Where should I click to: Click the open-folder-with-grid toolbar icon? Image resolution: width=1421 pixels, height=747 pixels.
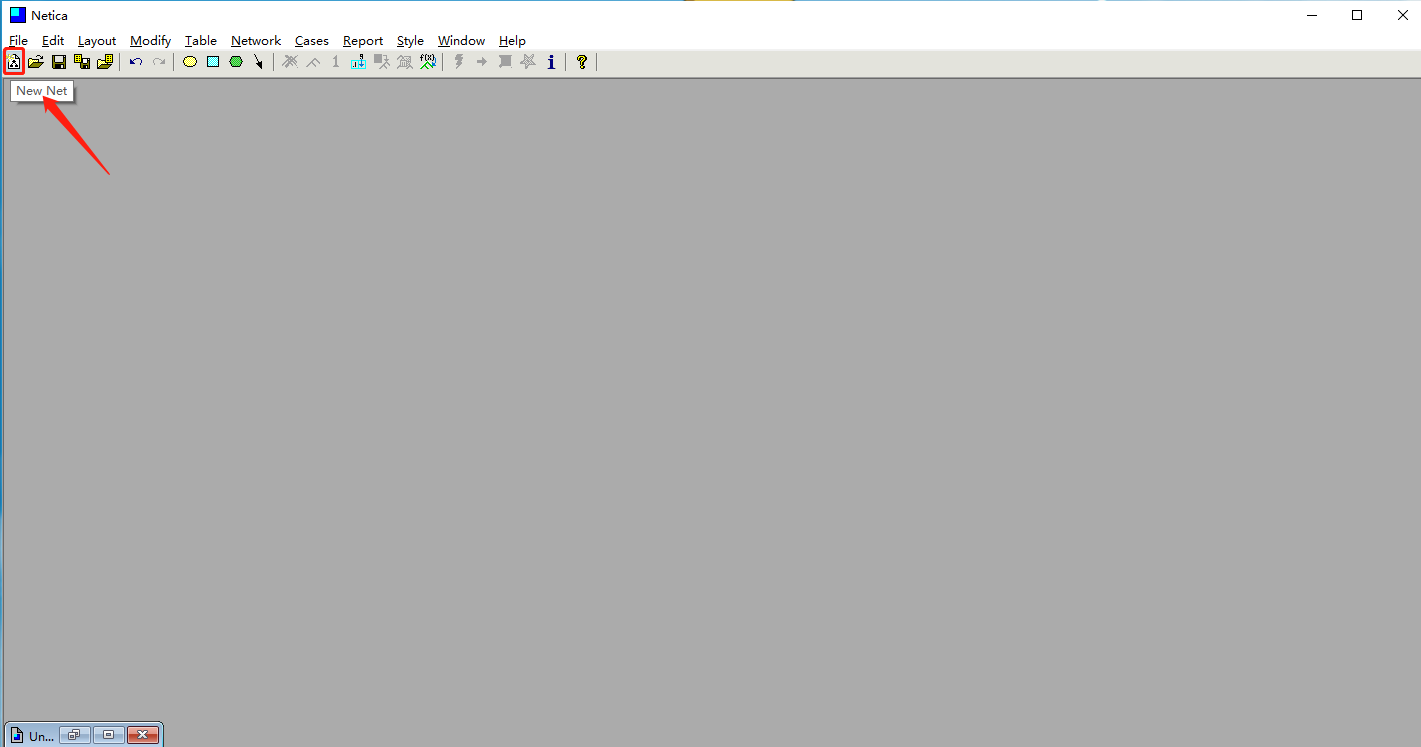(105, 62)
